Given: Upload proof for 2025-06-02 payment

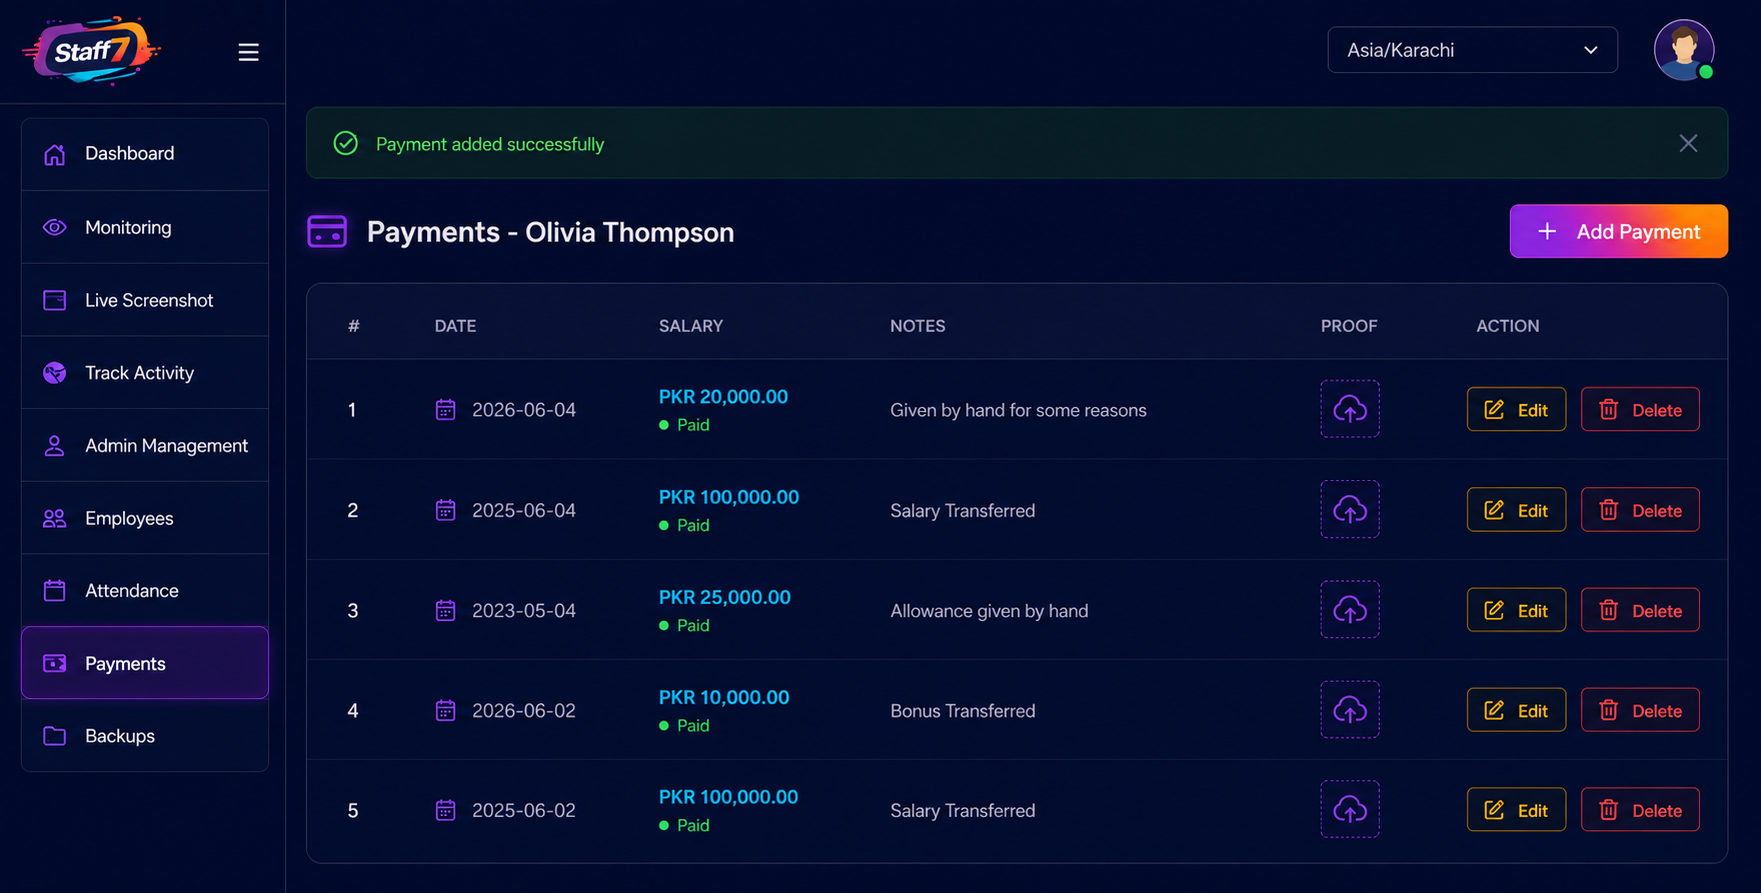Looking at the screenshot, I should coord(1349,810).
